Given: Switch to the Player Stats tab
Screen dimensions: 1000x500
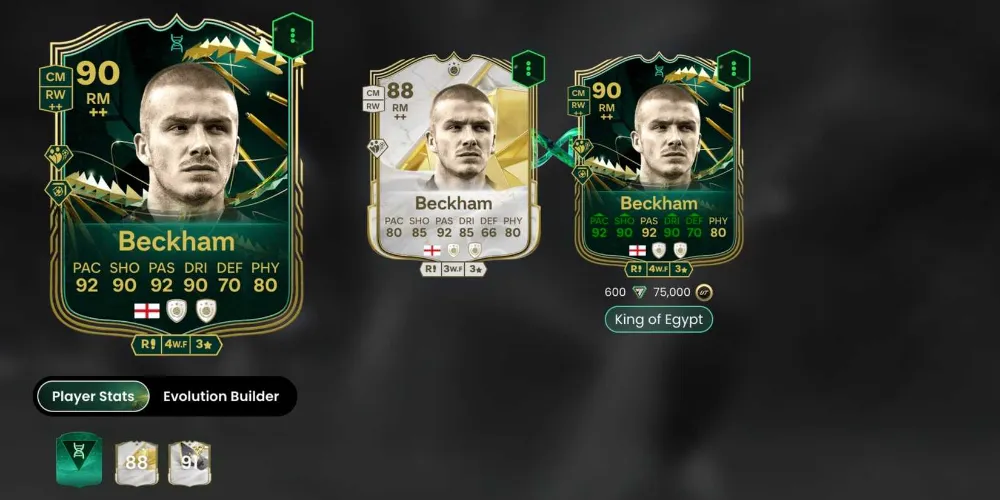Looking at the screenshot, I should 93,396.
